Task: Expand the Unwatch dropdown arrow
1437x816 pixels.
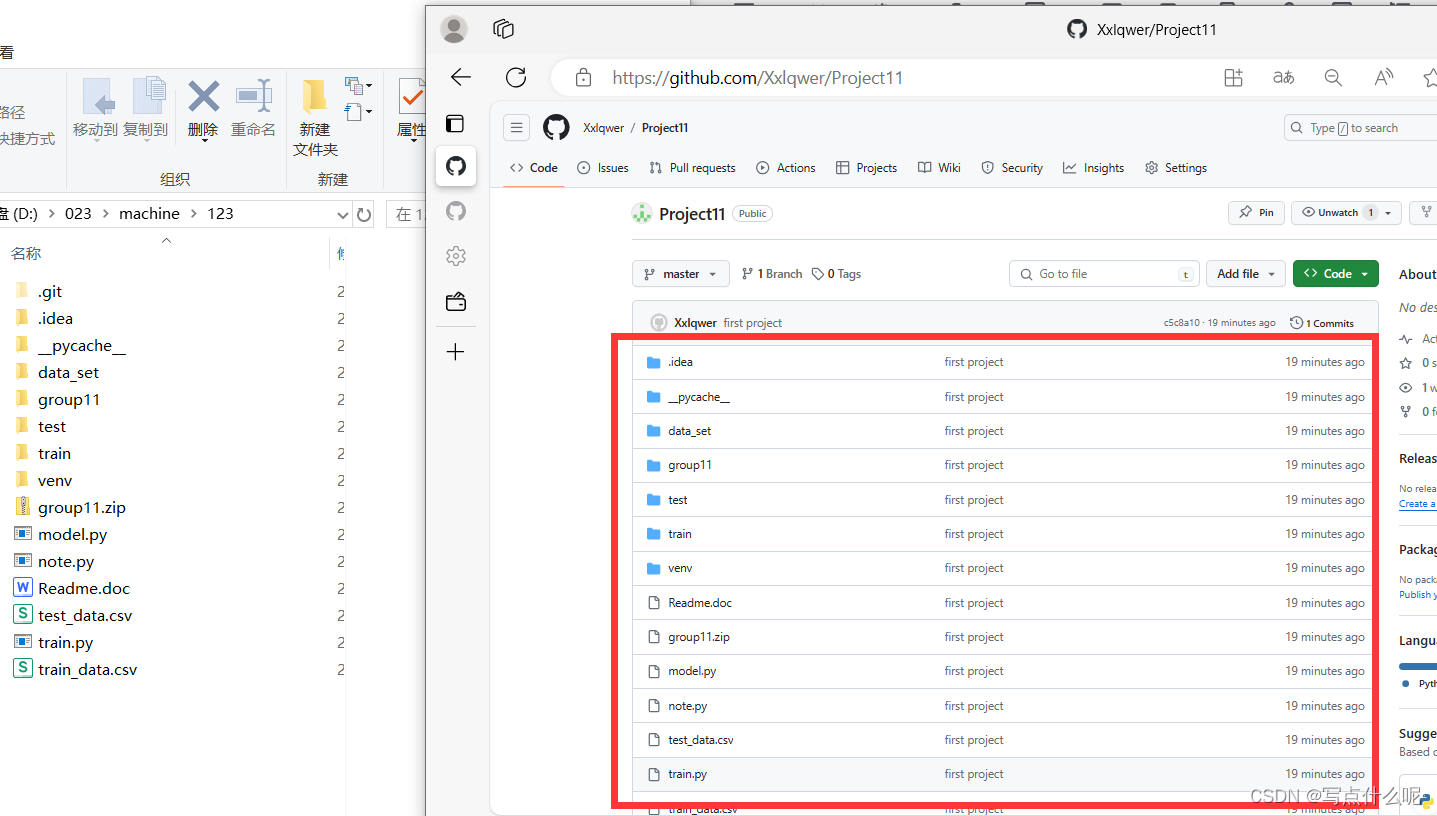Action: click(x=1387, y=212)
